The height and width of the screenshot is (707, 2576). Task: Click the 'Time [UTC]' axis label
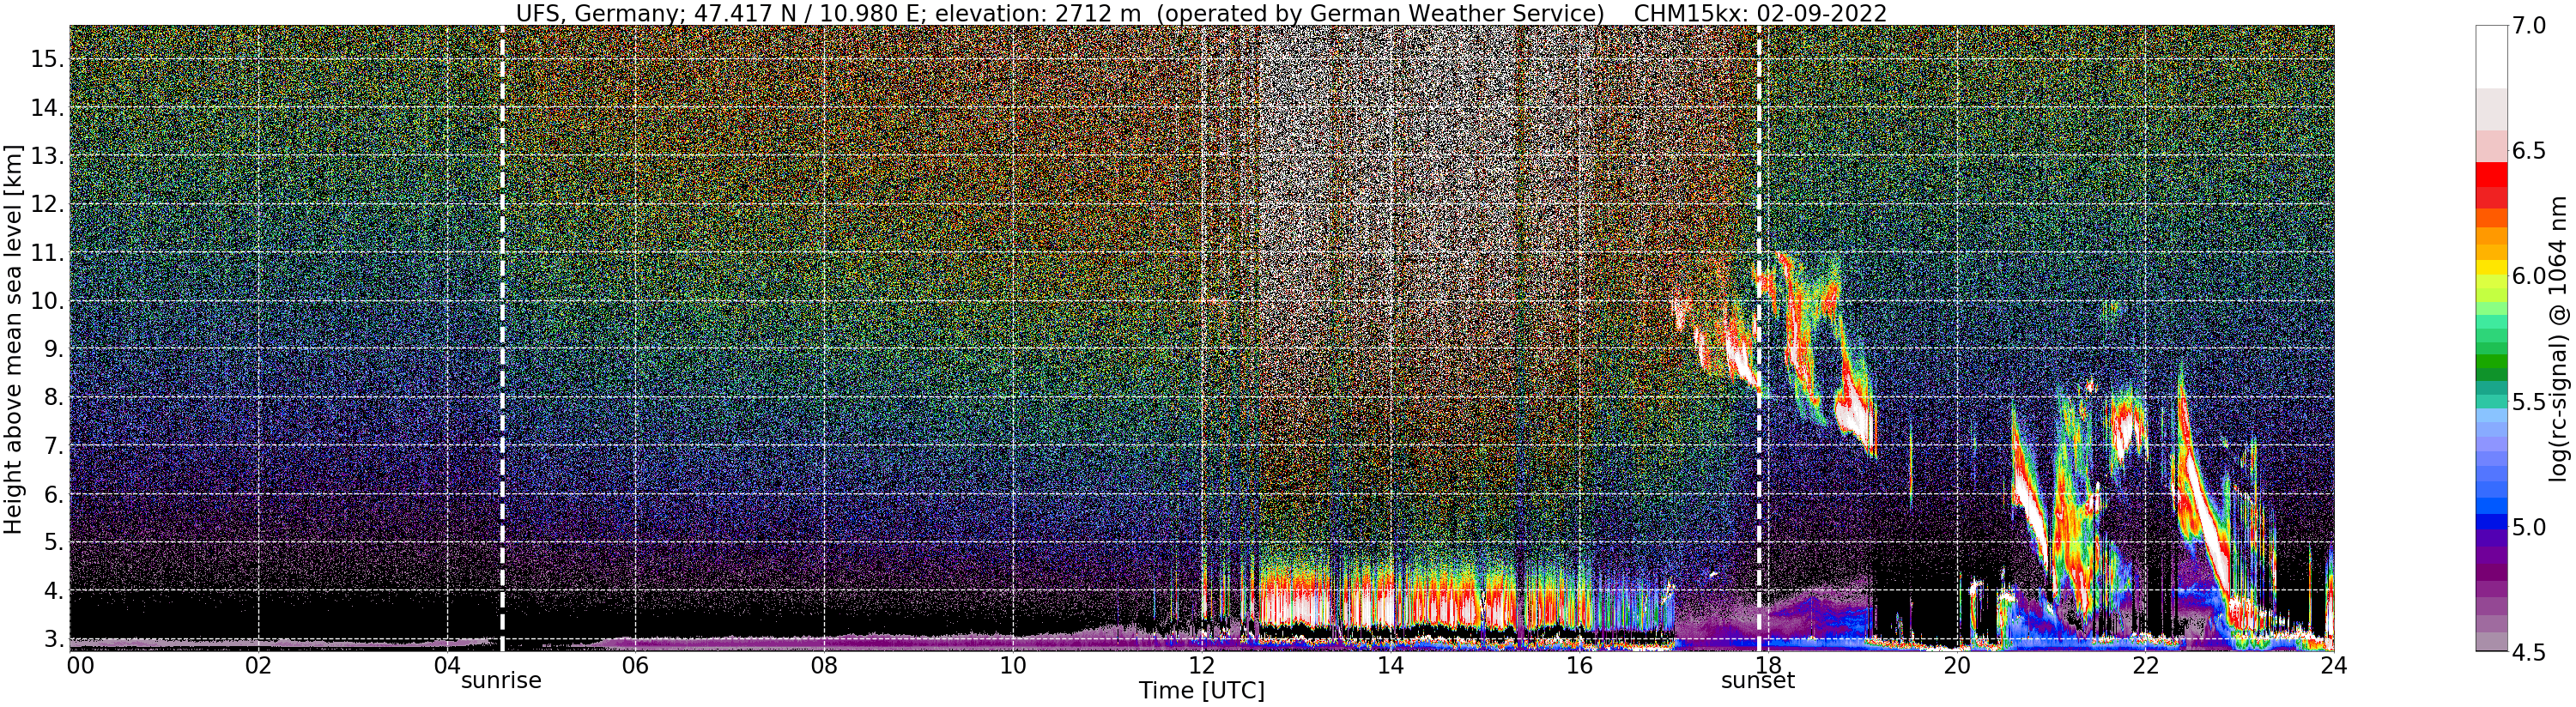[x=1201, y=691]
